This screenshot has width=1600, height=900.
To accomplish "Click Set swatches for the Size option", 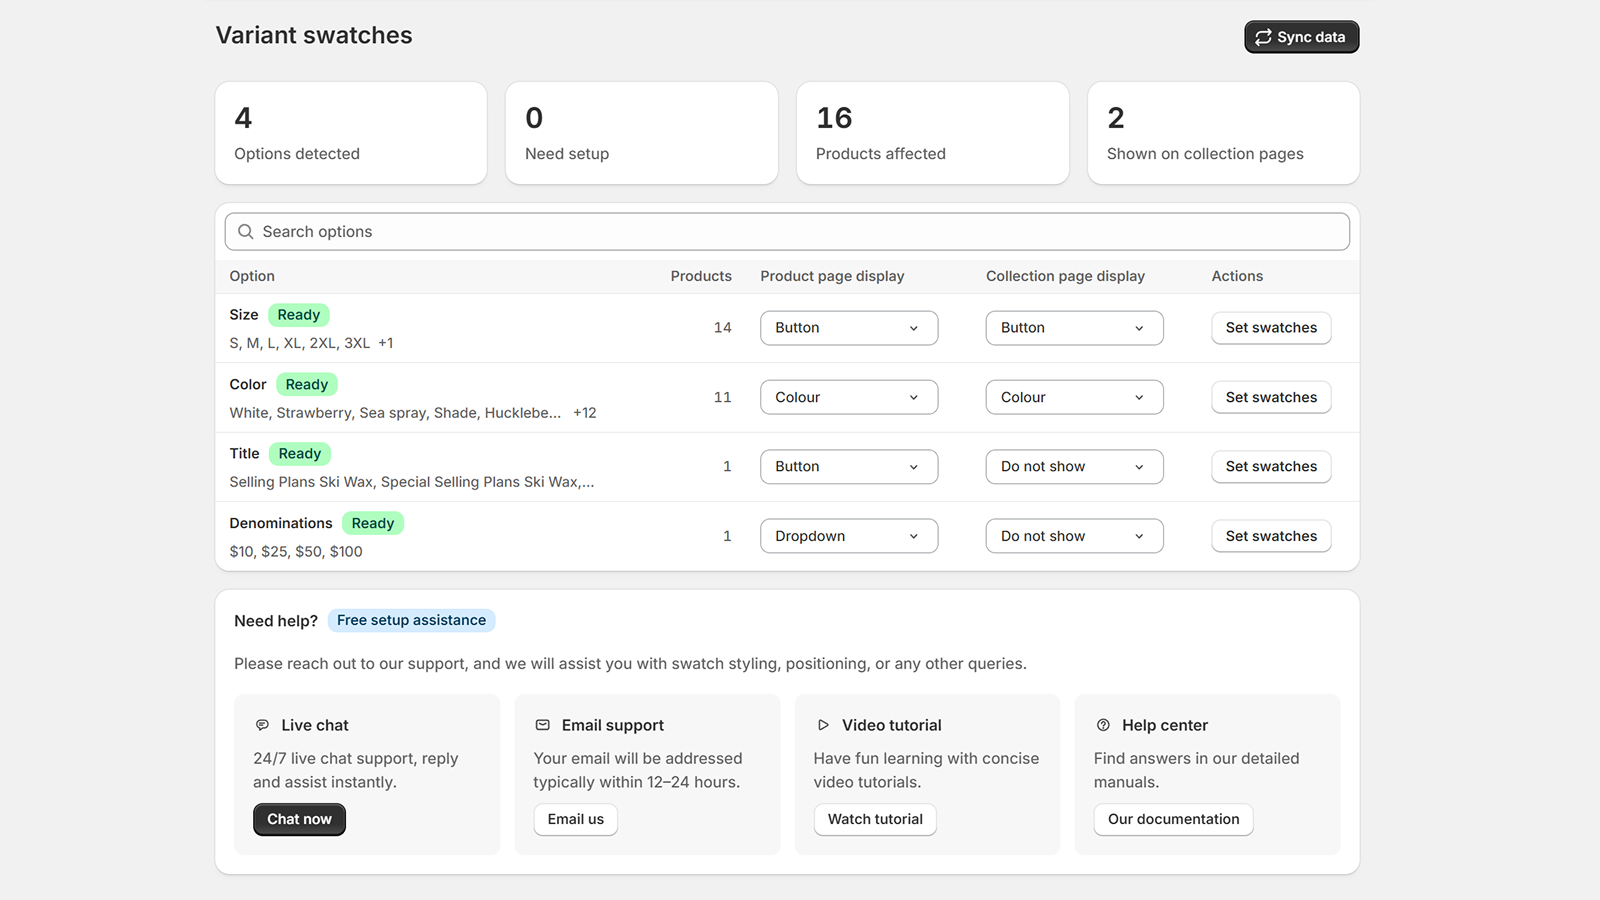I will tap(1271, 328).
